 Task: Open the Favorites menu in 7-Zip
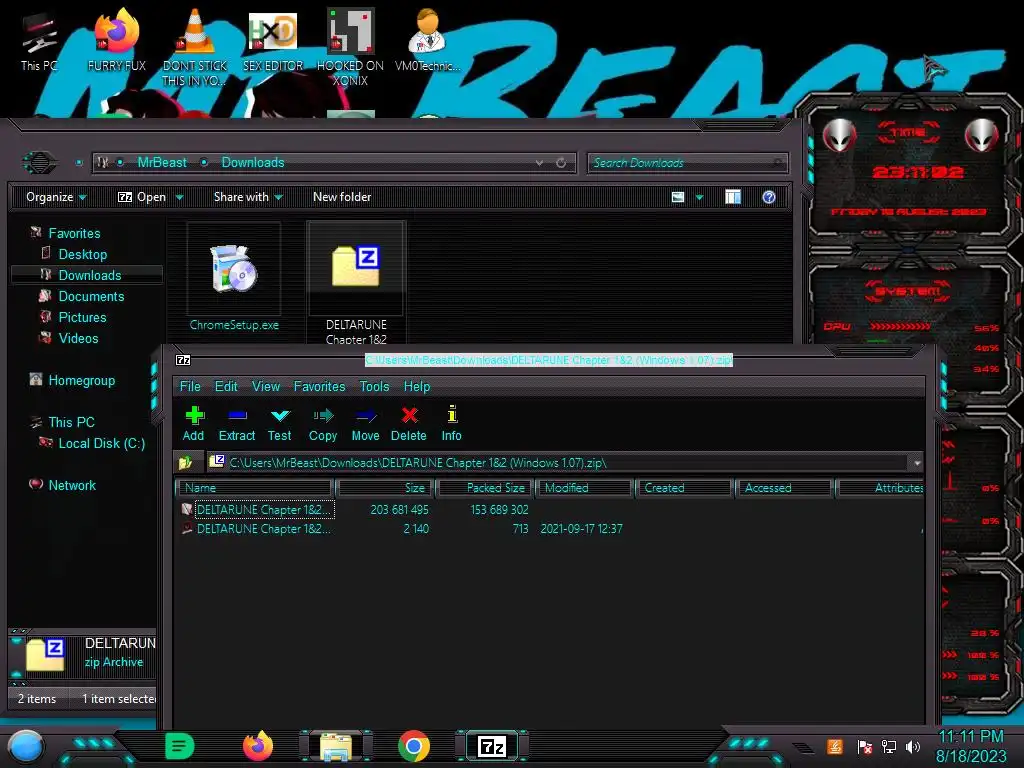click(319, 387)
